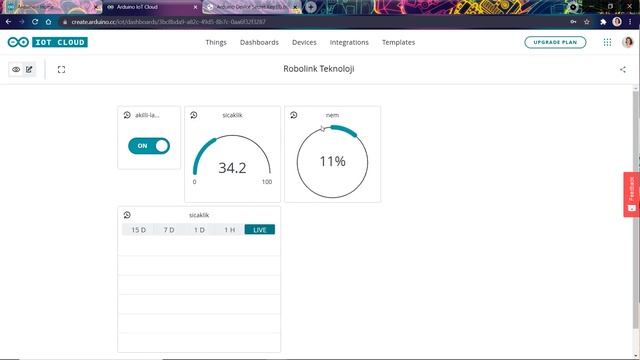Switch to dashboard view mode (eye icon)
The width and height of the screenshot is (640, 360).
(x=16, y=69)
